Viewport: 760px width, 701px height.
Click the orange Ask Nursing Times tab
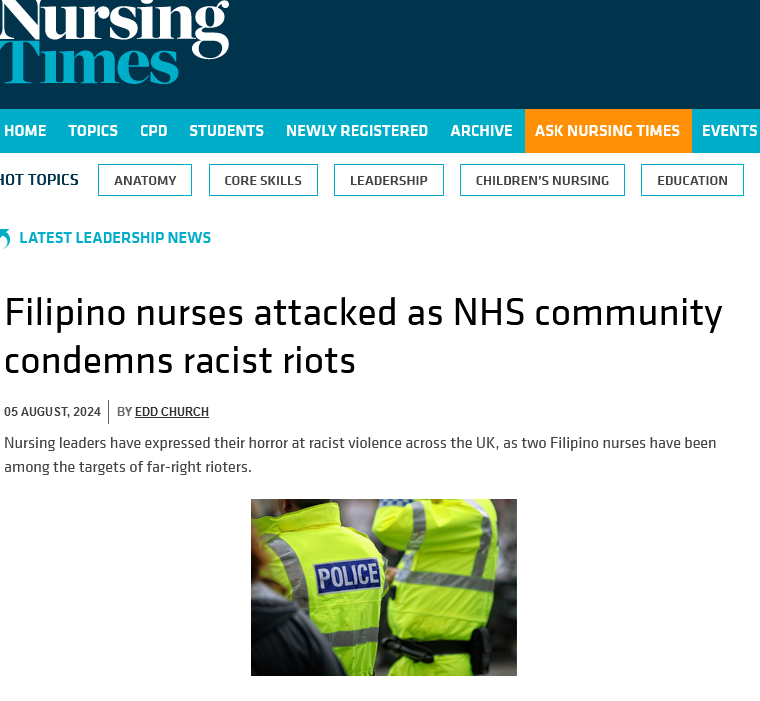pyautogui.click(x=608, y=131)
